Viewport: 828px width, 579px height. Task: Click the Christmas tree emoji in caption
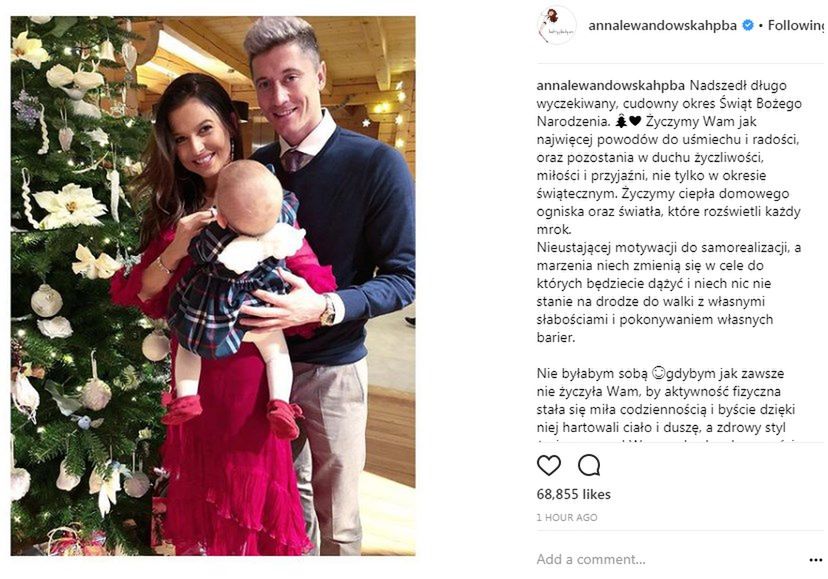[x=622, y=122]
